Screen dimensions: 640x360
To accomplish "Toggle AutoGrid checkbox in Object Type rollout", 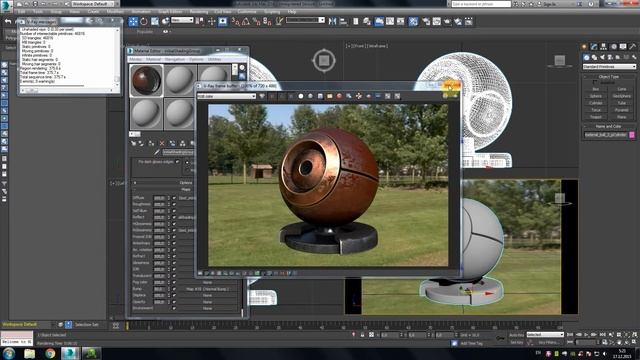I will (595, 82).
